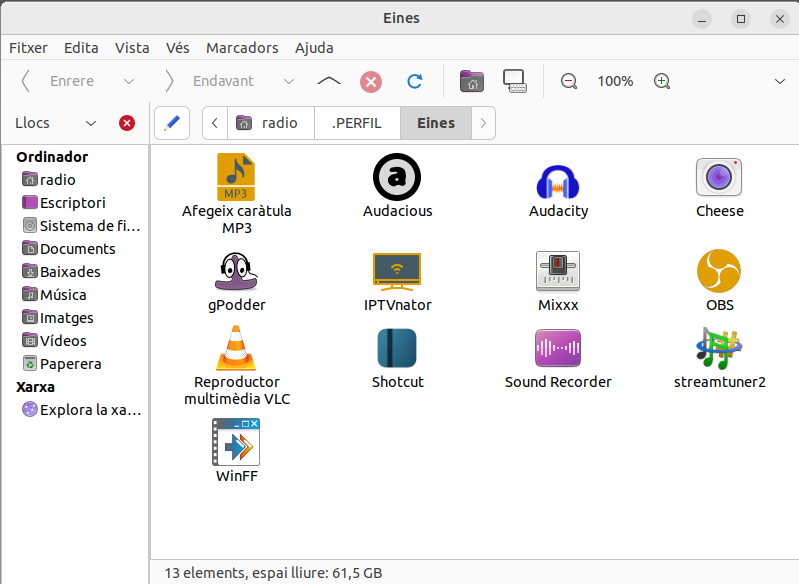Open the gPodder icon
Viewport: 799px width, 584px height.
(237, 272)
